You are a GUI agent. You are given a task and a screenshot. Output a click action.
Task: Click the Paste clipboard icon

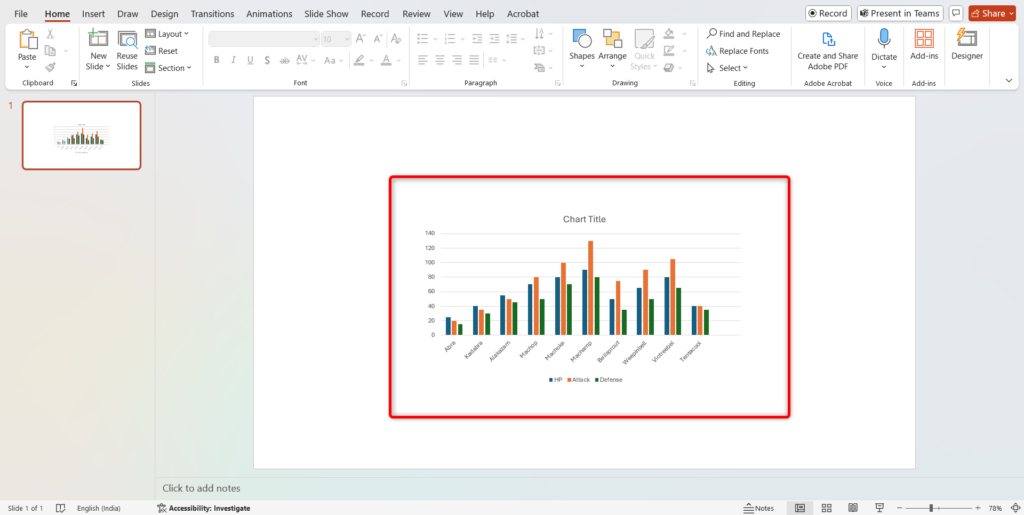click(x=27, y=39)
